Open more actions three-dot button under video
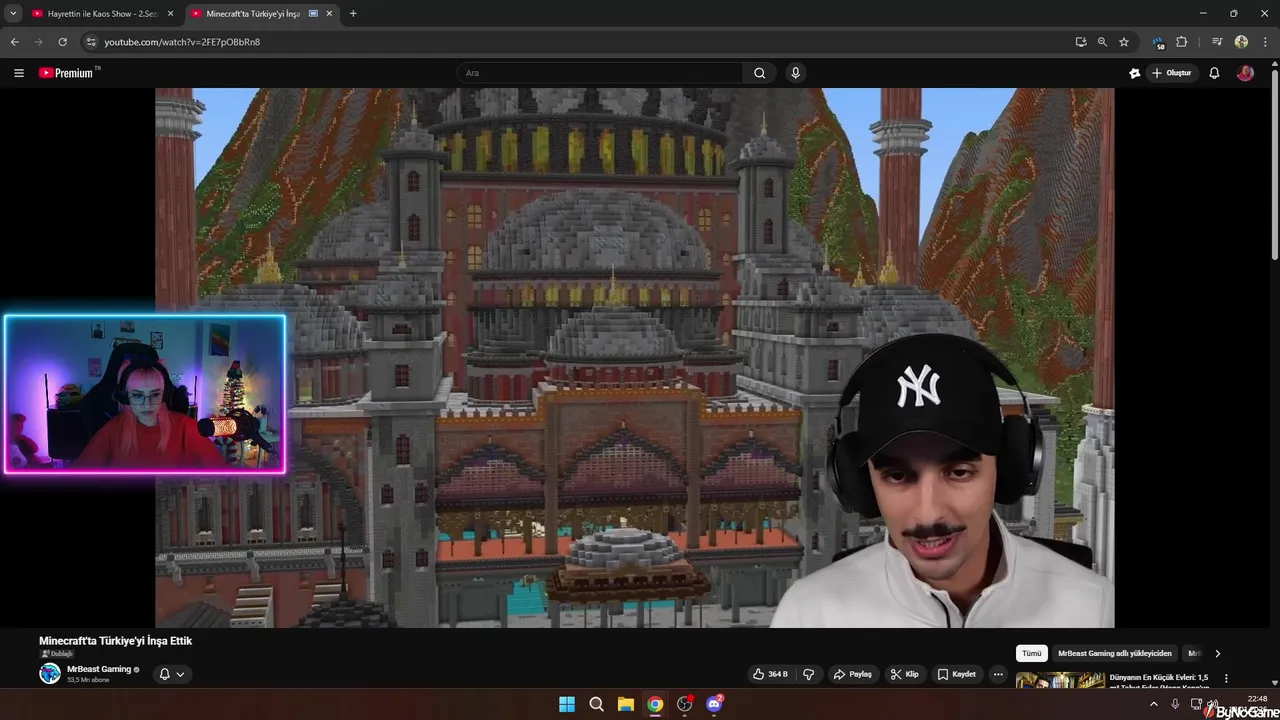1280x720 pixels. coord(998,674)
